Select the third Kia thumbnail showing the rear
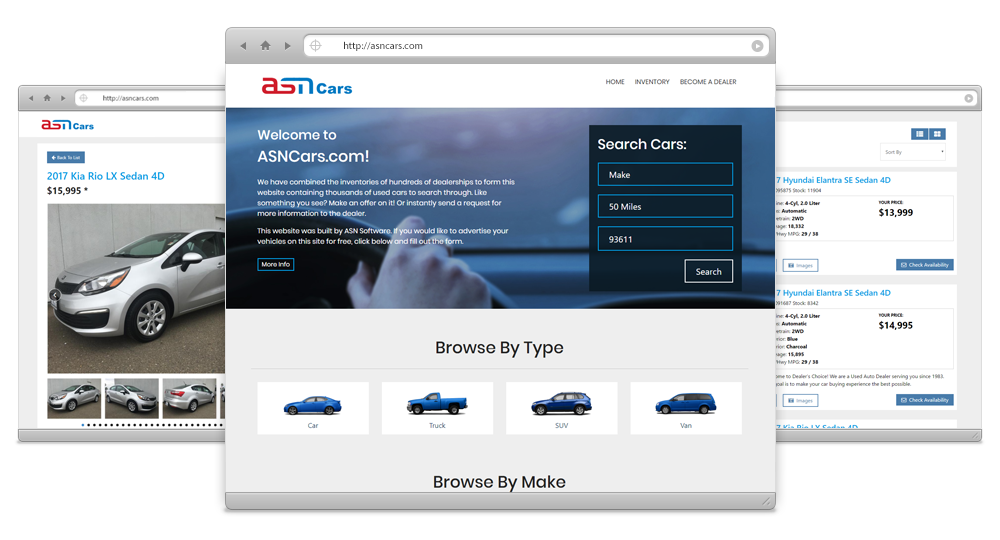 pos(189,398)
